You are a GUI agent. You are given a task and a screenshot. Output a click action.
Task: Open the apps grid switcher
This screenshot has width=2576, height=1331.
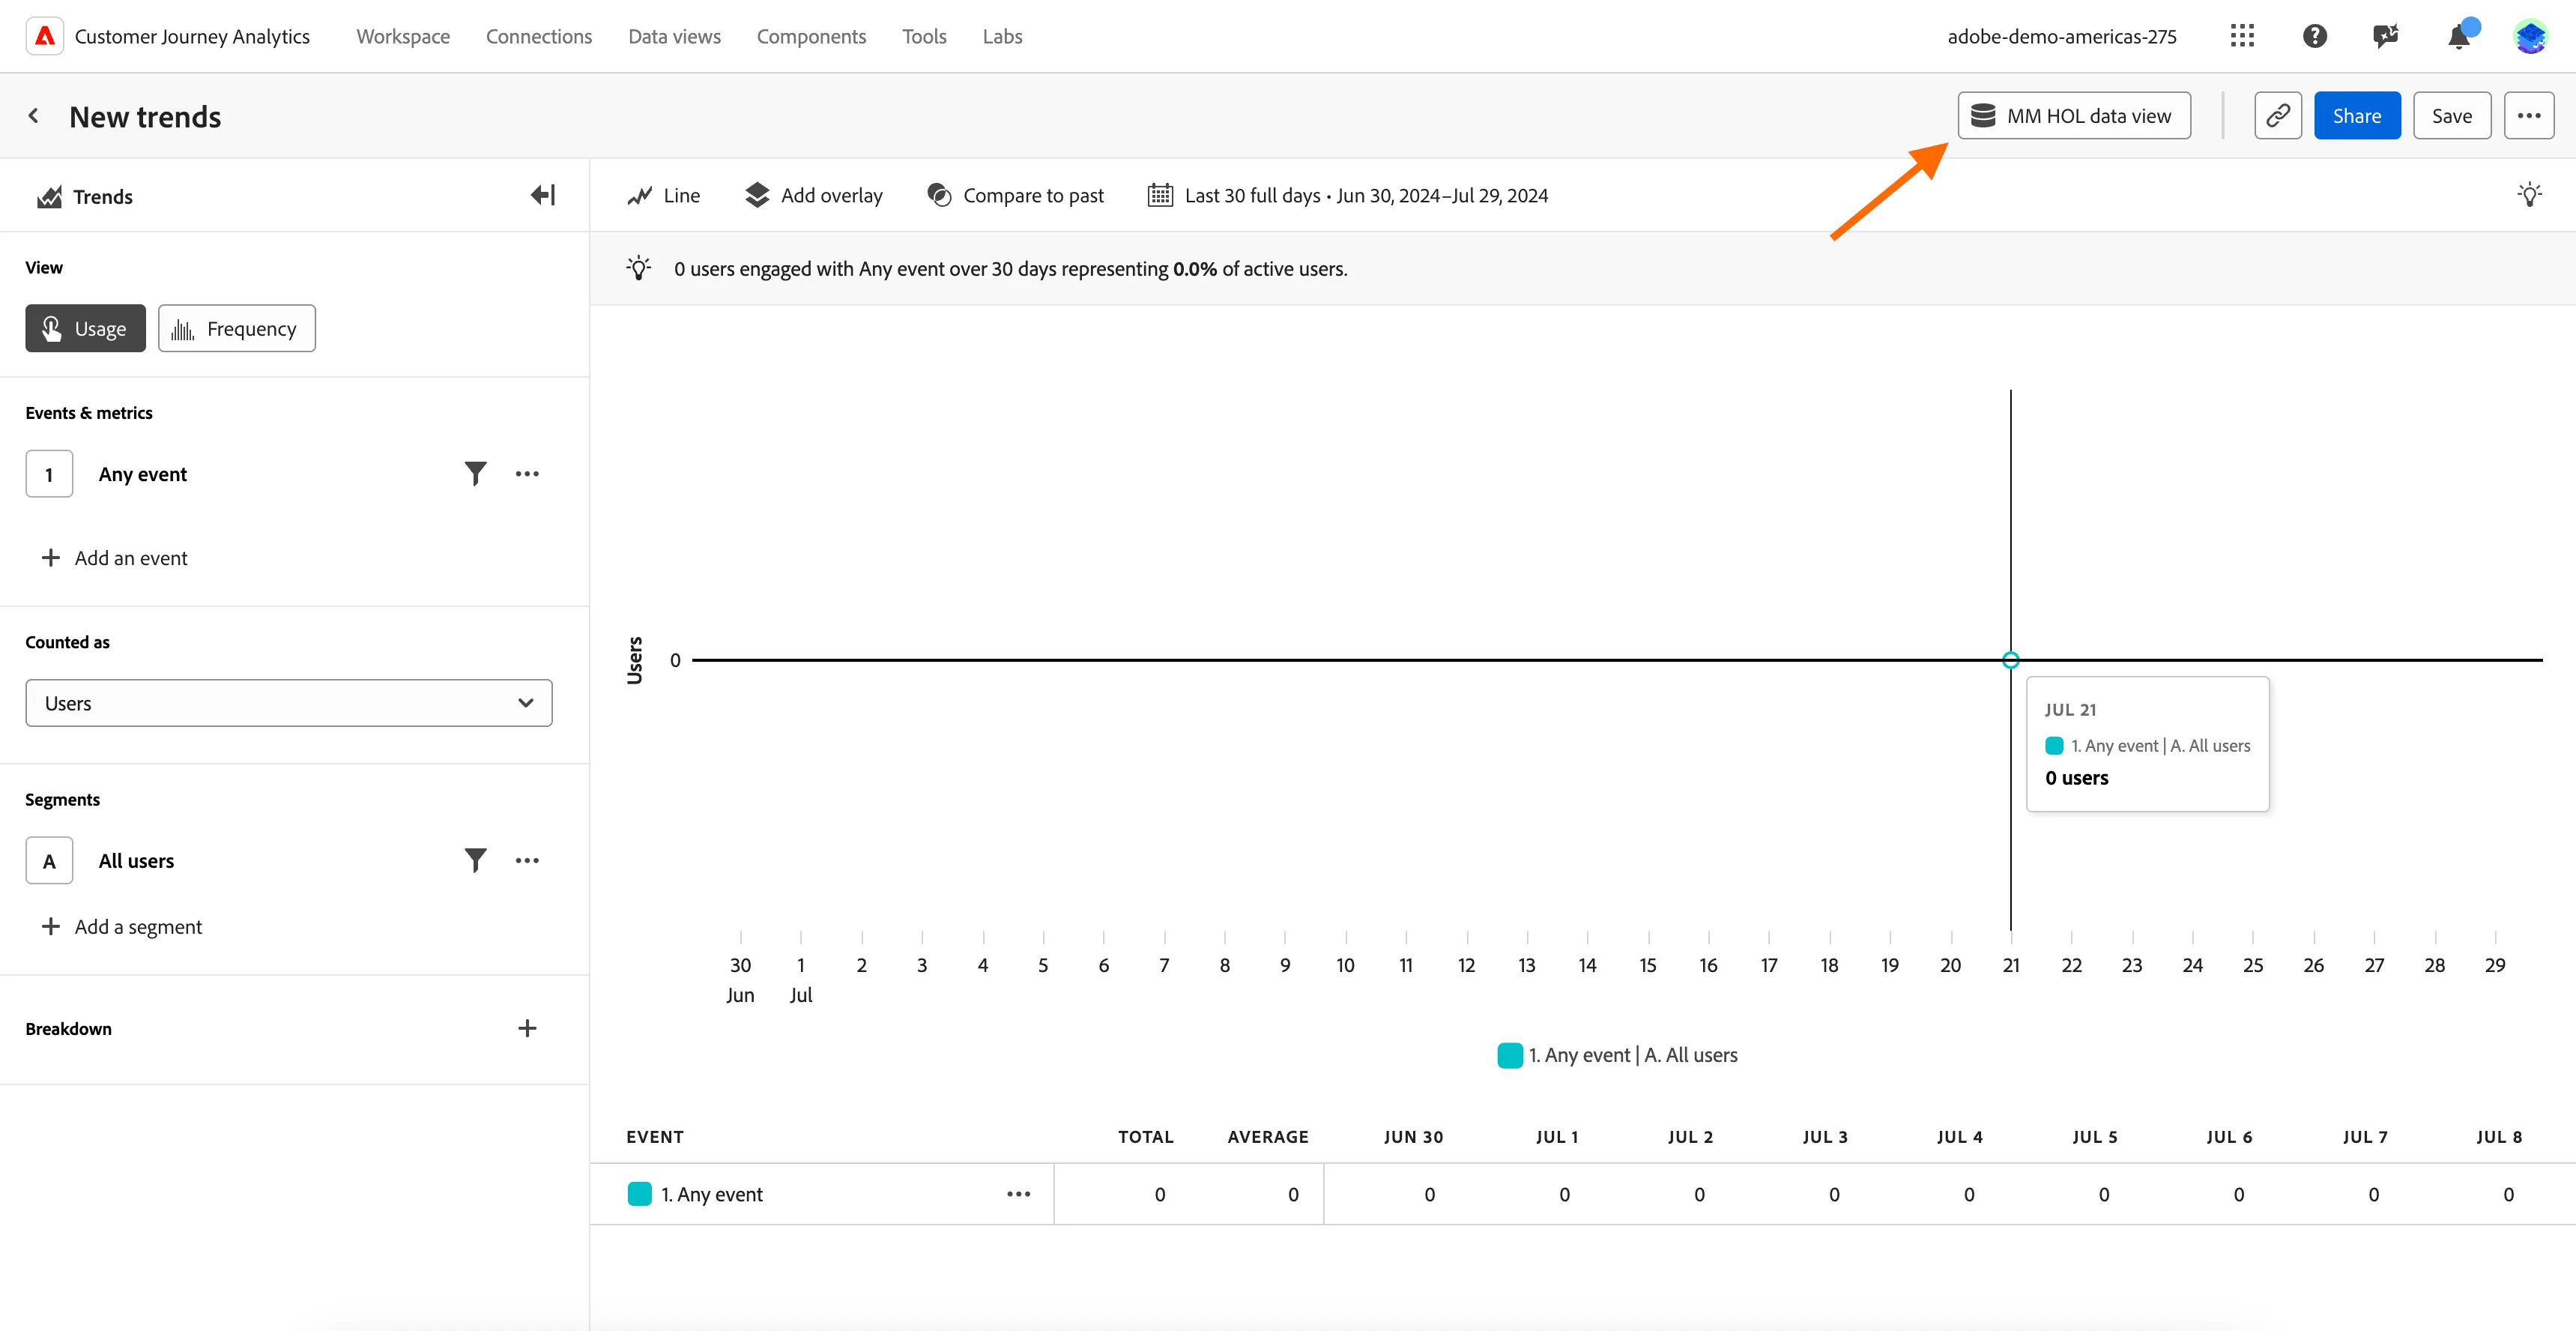point(2242,37)
